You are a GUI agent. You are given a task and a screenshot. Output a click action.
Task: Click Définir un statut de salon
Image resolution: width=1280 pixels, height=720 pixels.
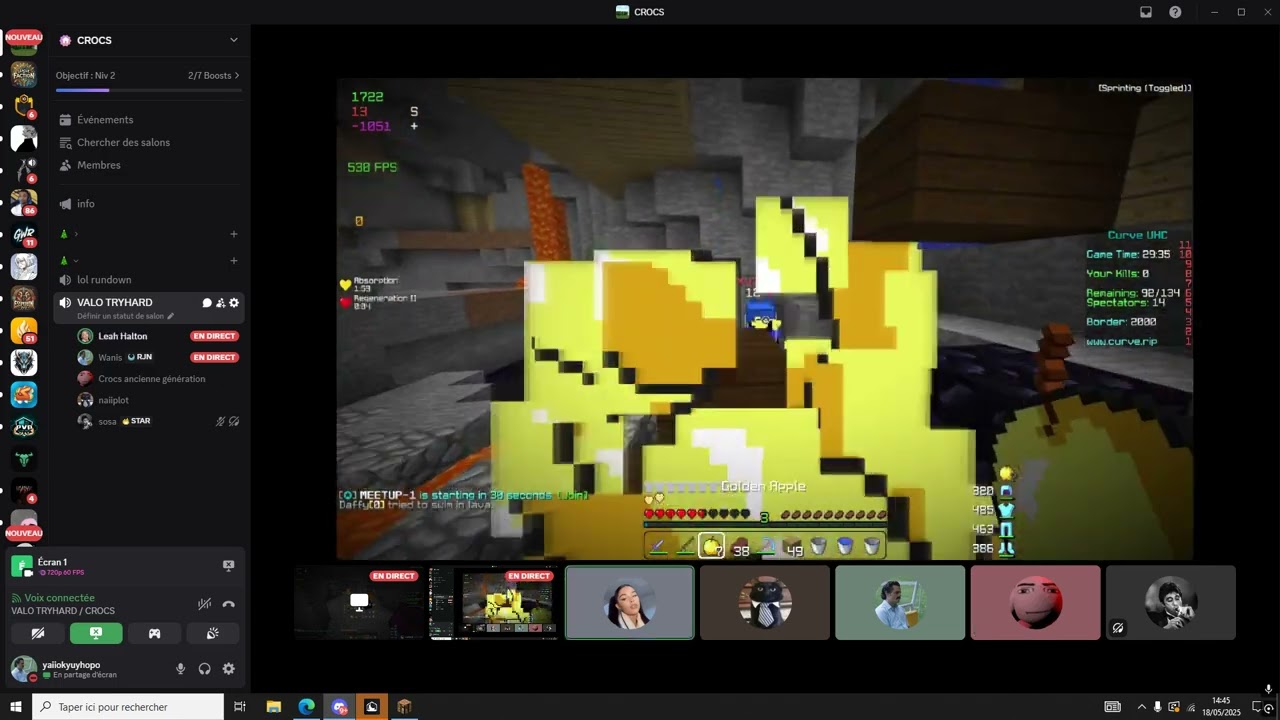click(125, 316)
